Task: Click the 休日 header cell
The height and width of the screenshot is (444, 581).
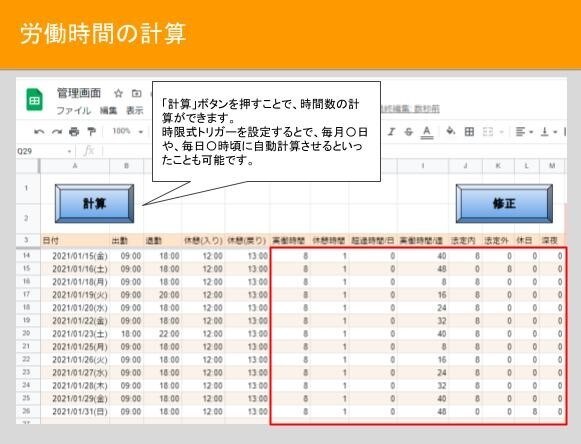Action: pos(527,241)
